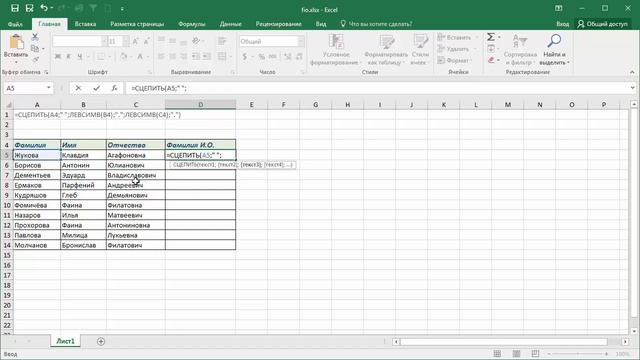The image size is (640, 360).
Task: Click the Save icon in quick access toolbar
Action: click(15, 8)
